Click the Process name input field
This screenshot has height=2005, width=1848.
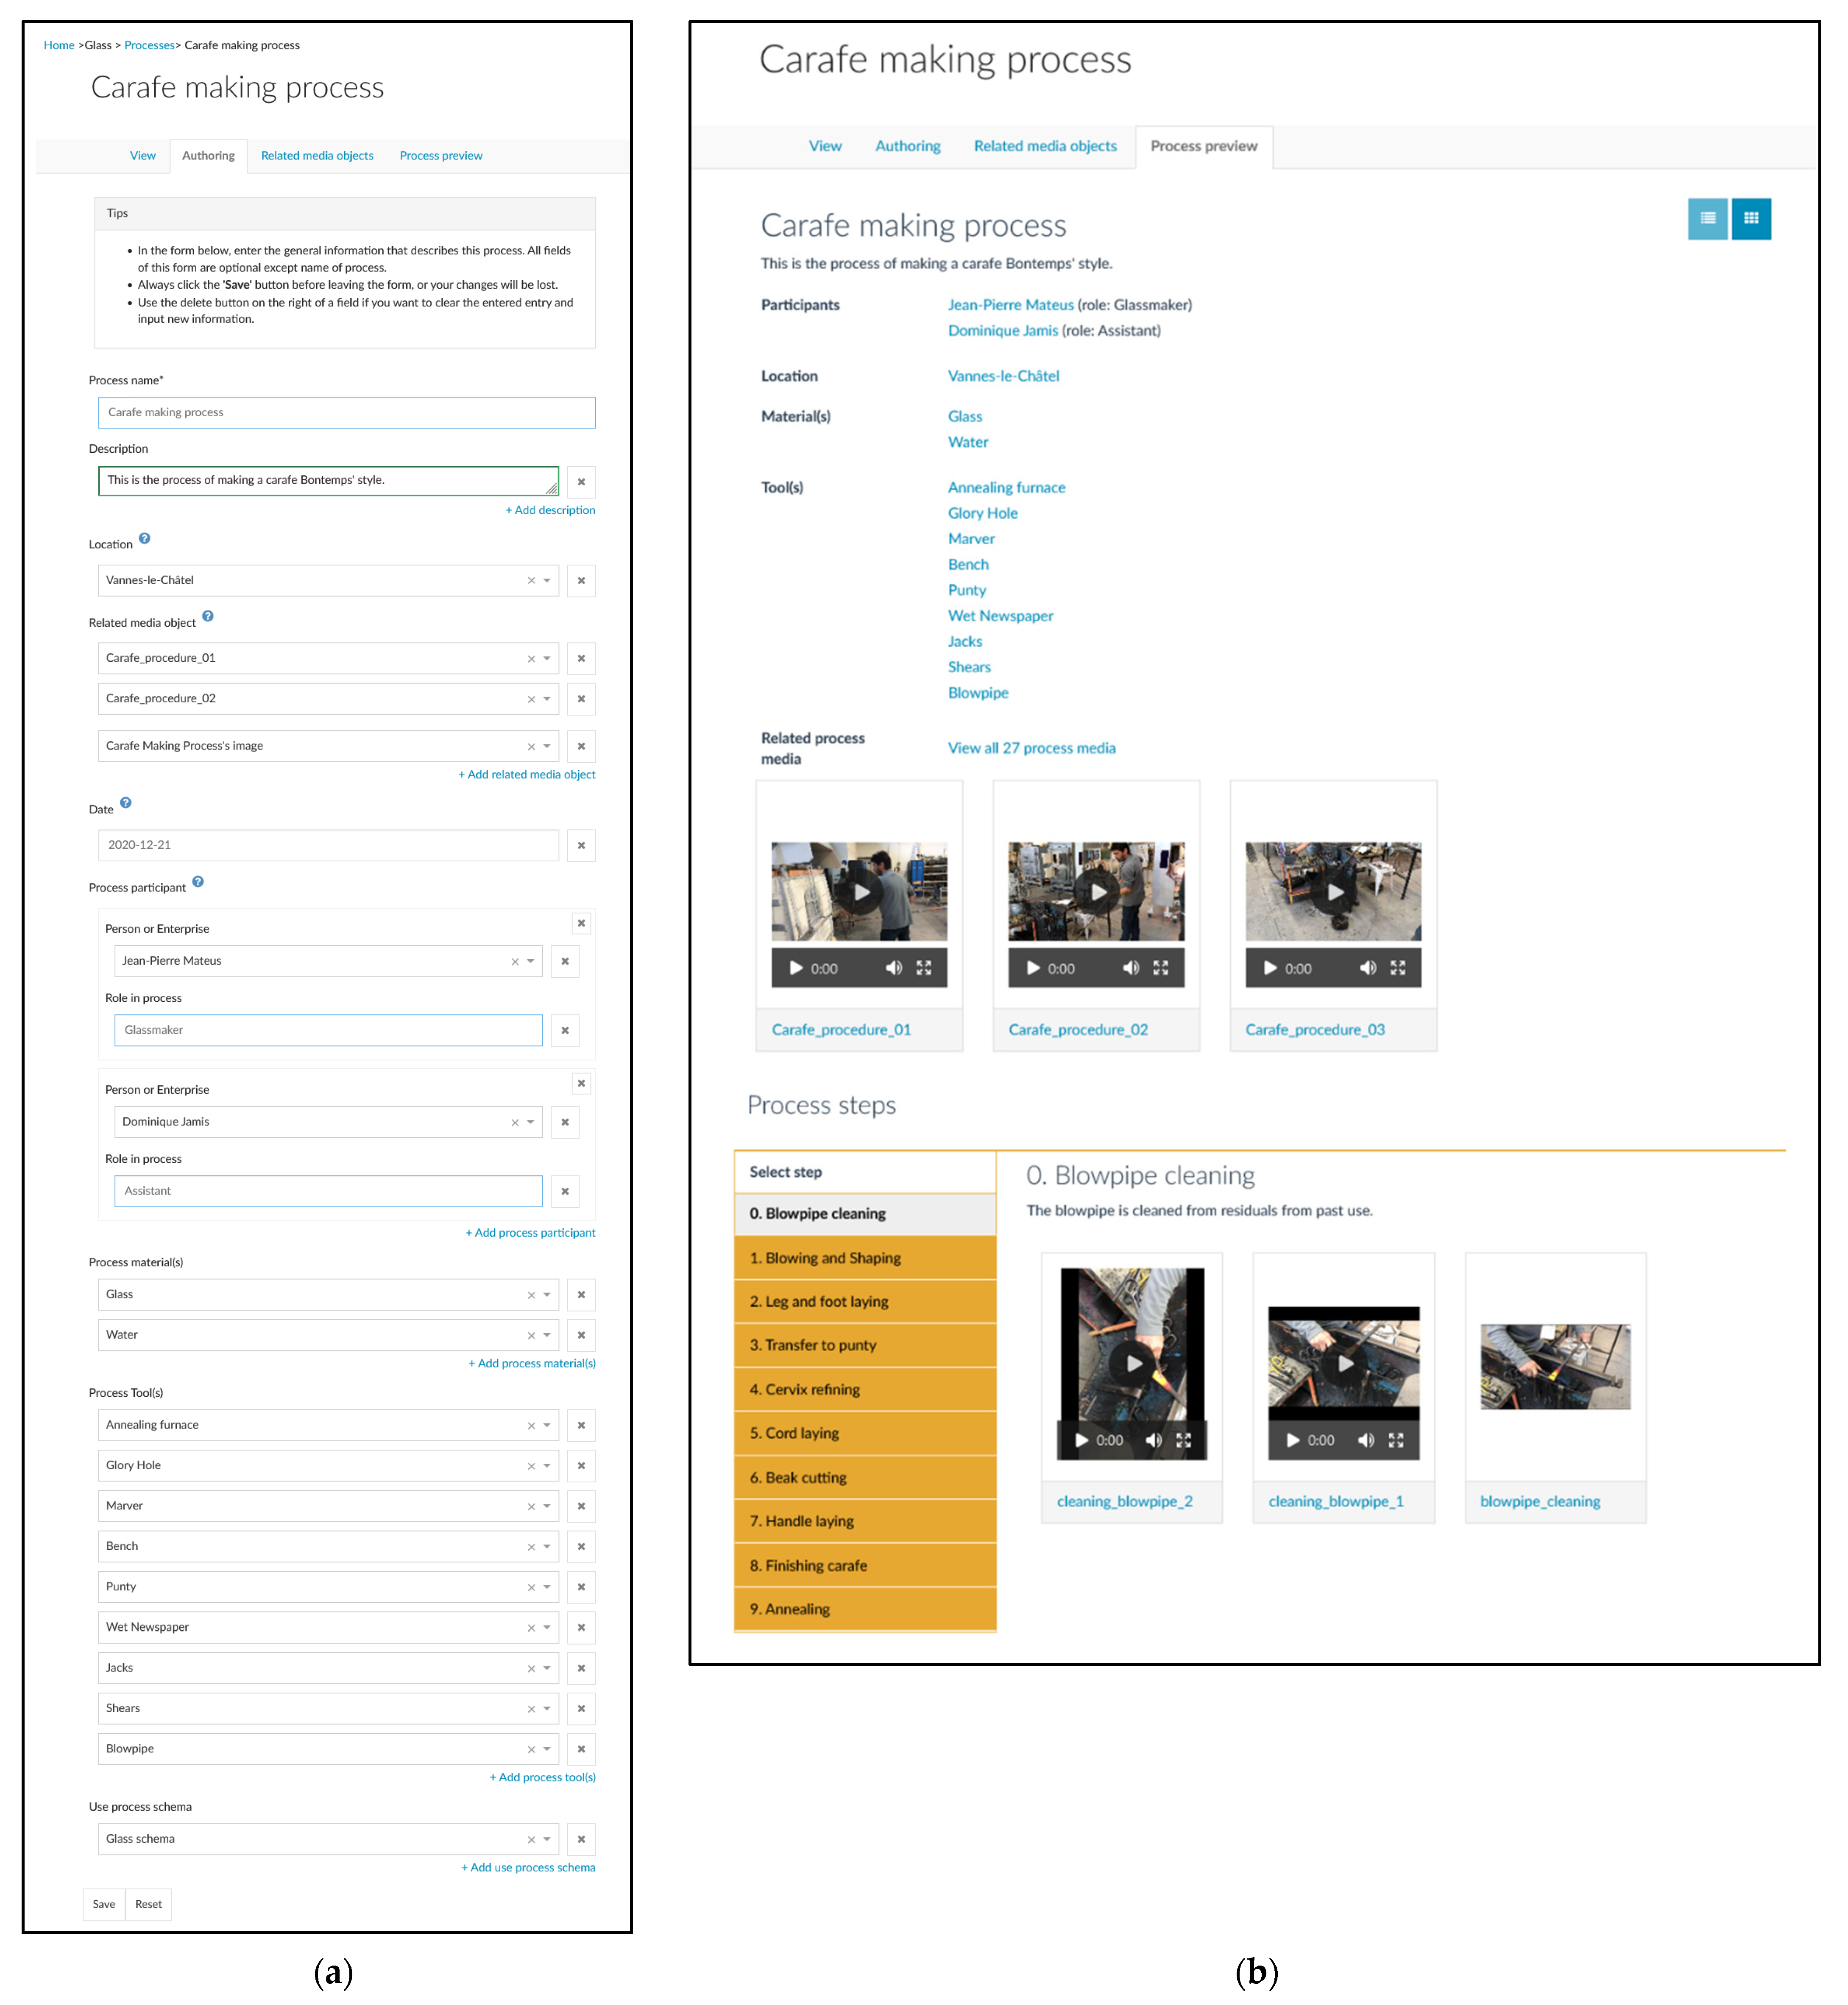coord(346,412)
